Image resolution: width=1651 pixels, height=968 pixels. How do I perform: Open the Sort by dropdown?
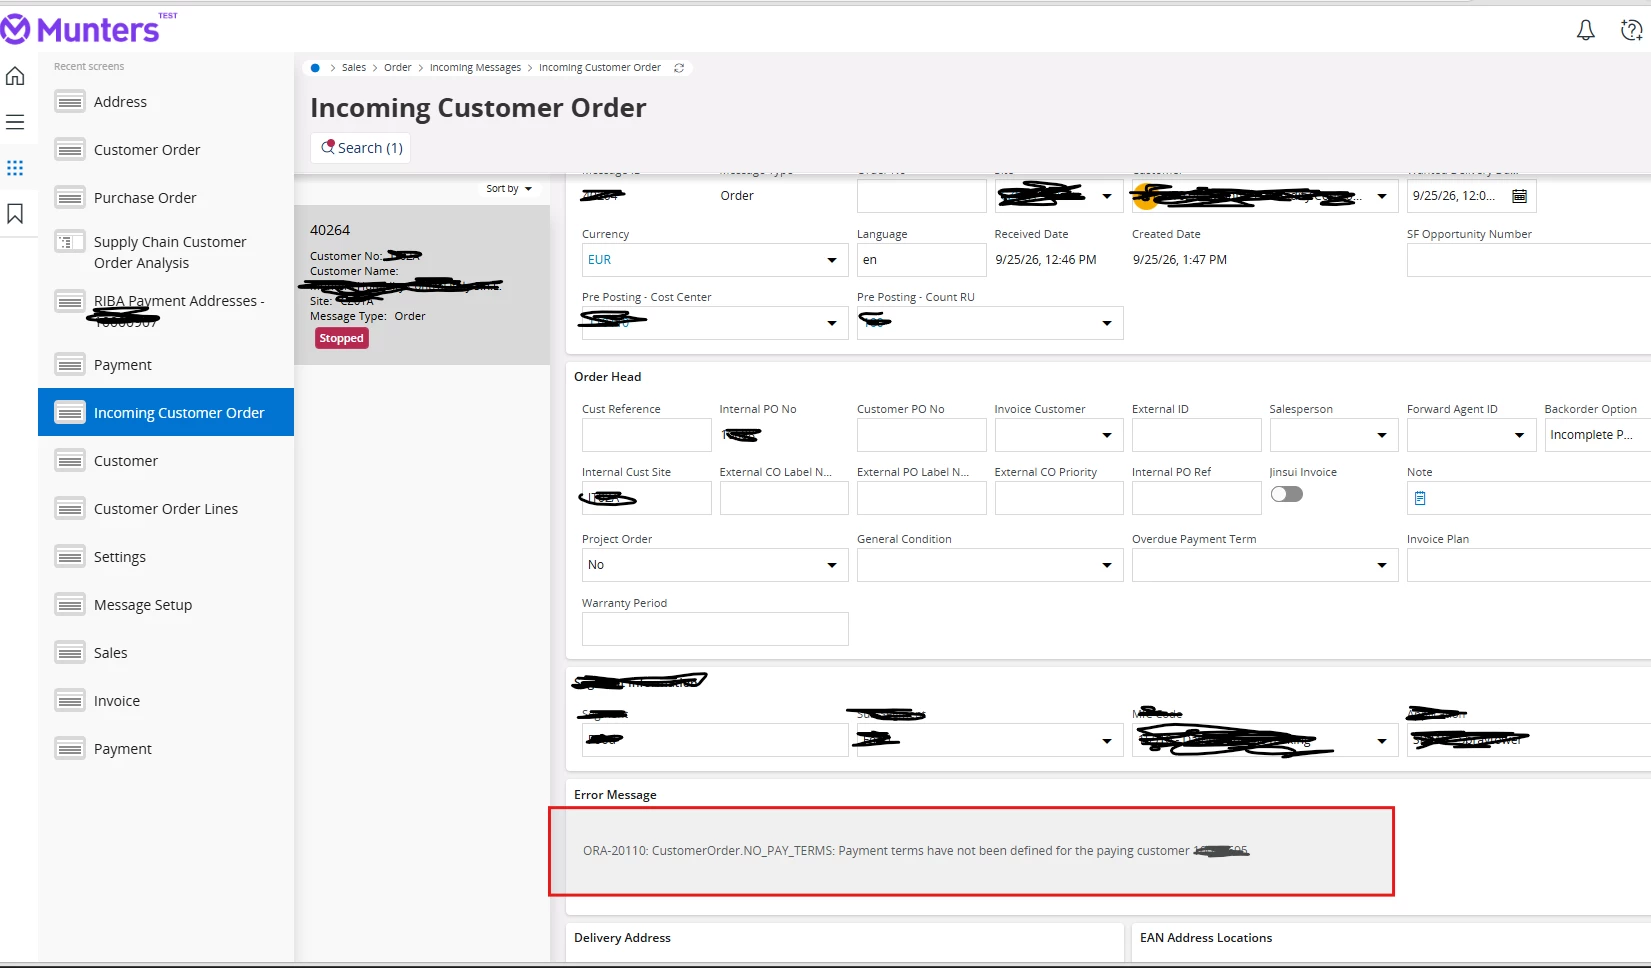click(x=509, y=188)
